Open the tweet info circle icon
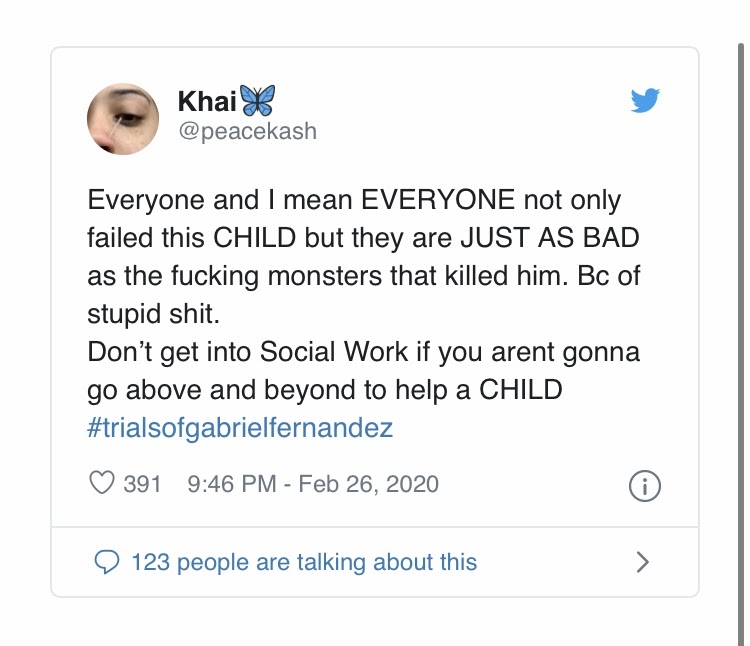Image resolution: width=750 pixels, height=646 pixels. click(x=645, y=486)
